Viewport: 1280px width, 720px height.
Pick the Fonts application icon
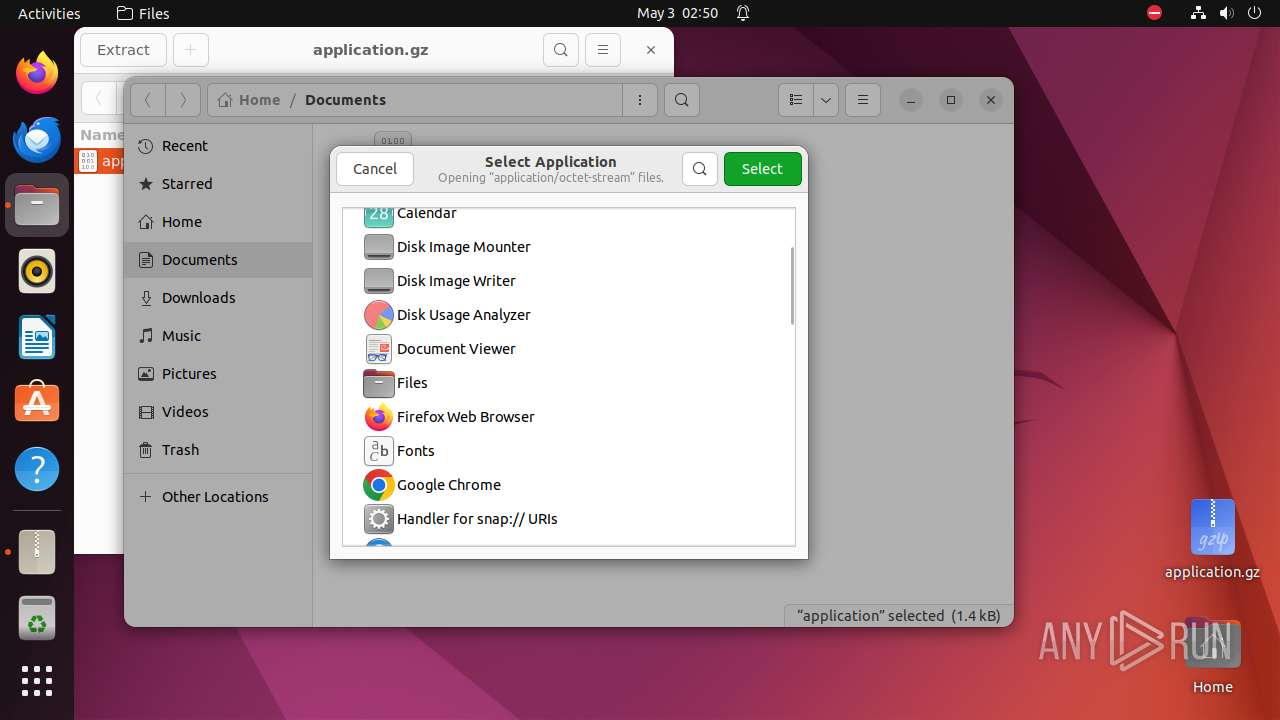pyautogui.click(x=379, y=451)
